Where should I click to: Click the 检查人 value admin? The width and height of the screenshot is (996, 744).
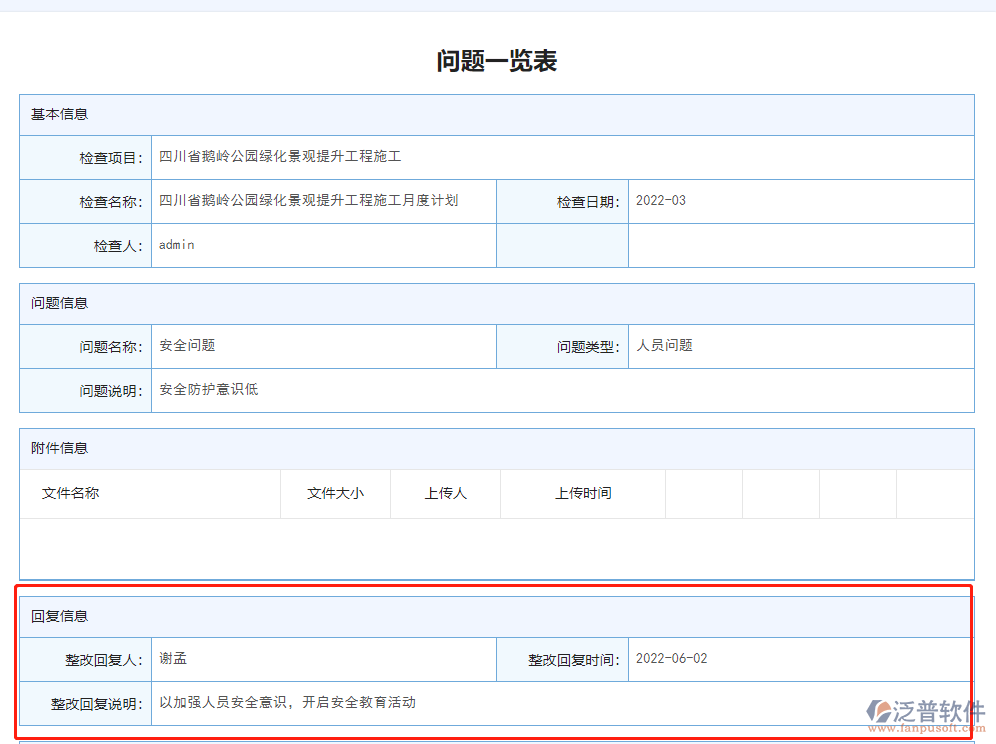(x=176, y=245)
